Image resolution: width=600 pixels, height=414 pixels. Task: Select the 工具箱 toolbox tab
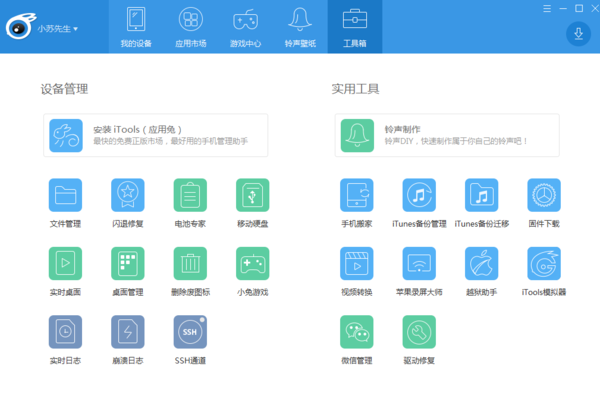pos(355,27)
